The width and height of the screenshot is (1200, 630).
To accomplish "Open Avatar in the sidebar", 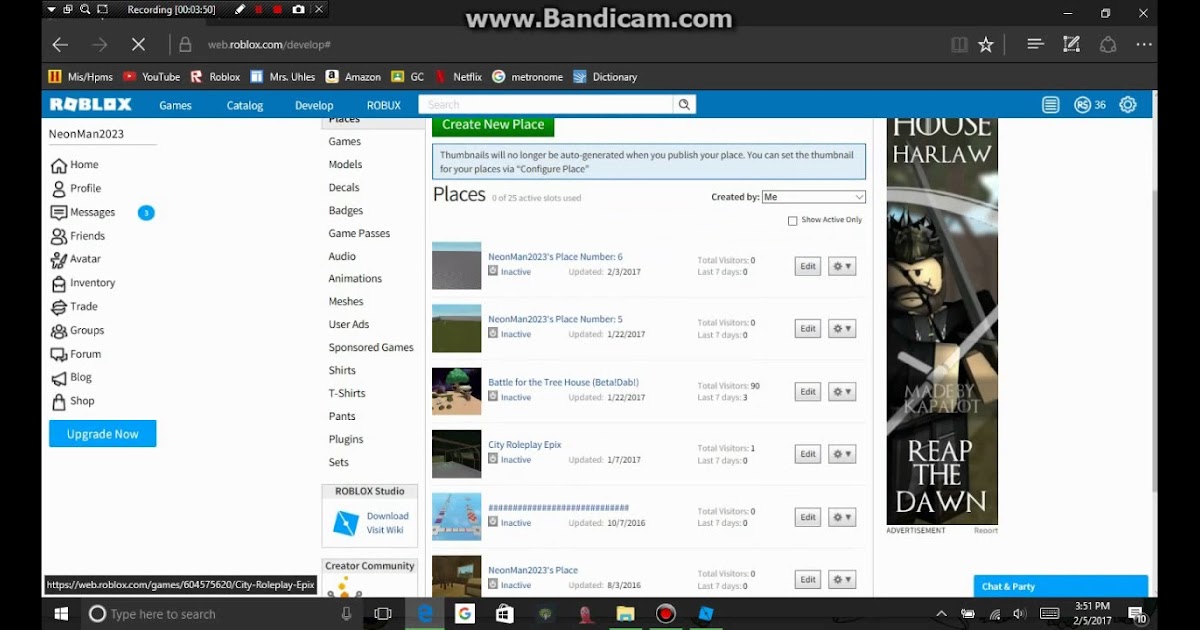I will click(x=76, y=259).
